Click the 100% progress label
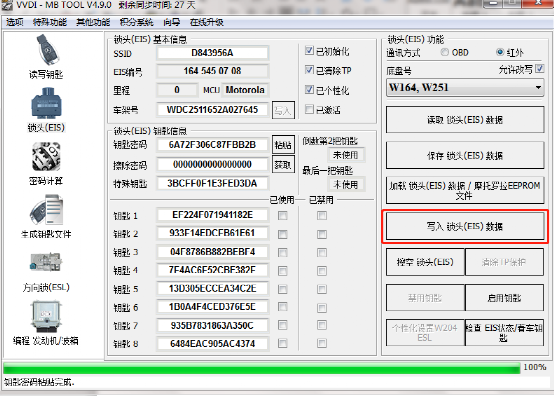 (x=535, y=367)
